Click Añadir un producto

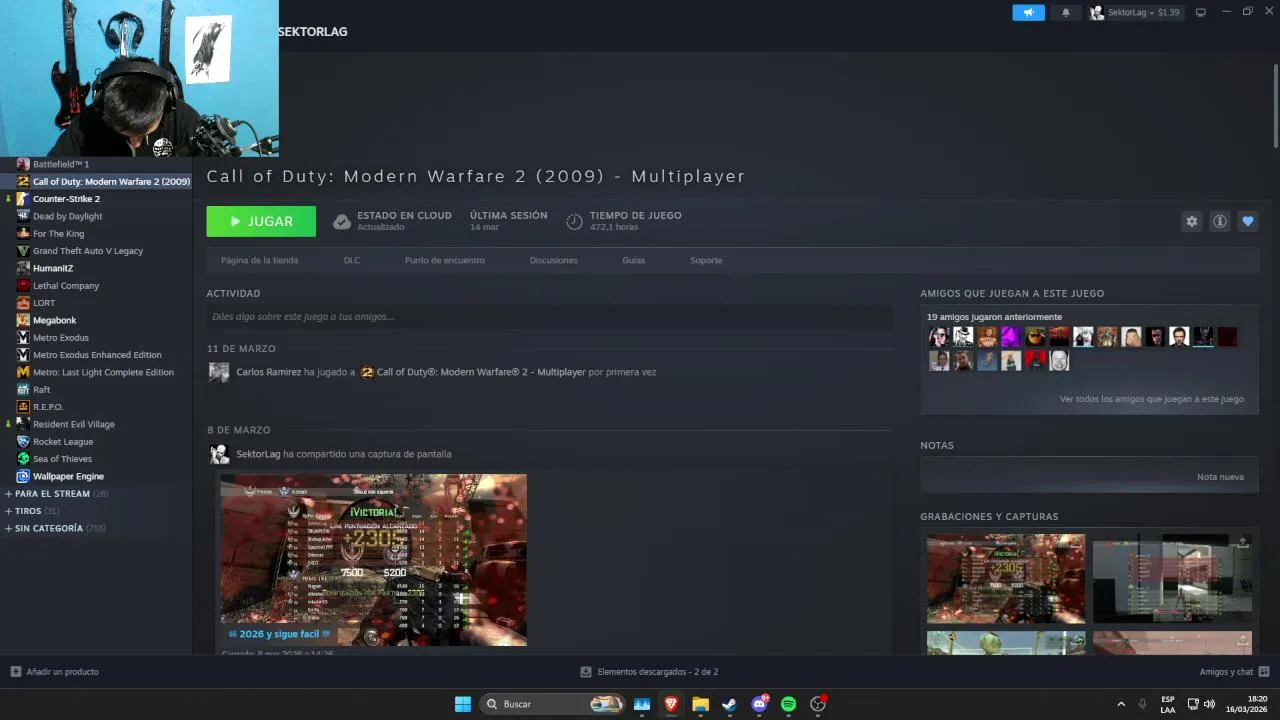(x=55, y=672)
